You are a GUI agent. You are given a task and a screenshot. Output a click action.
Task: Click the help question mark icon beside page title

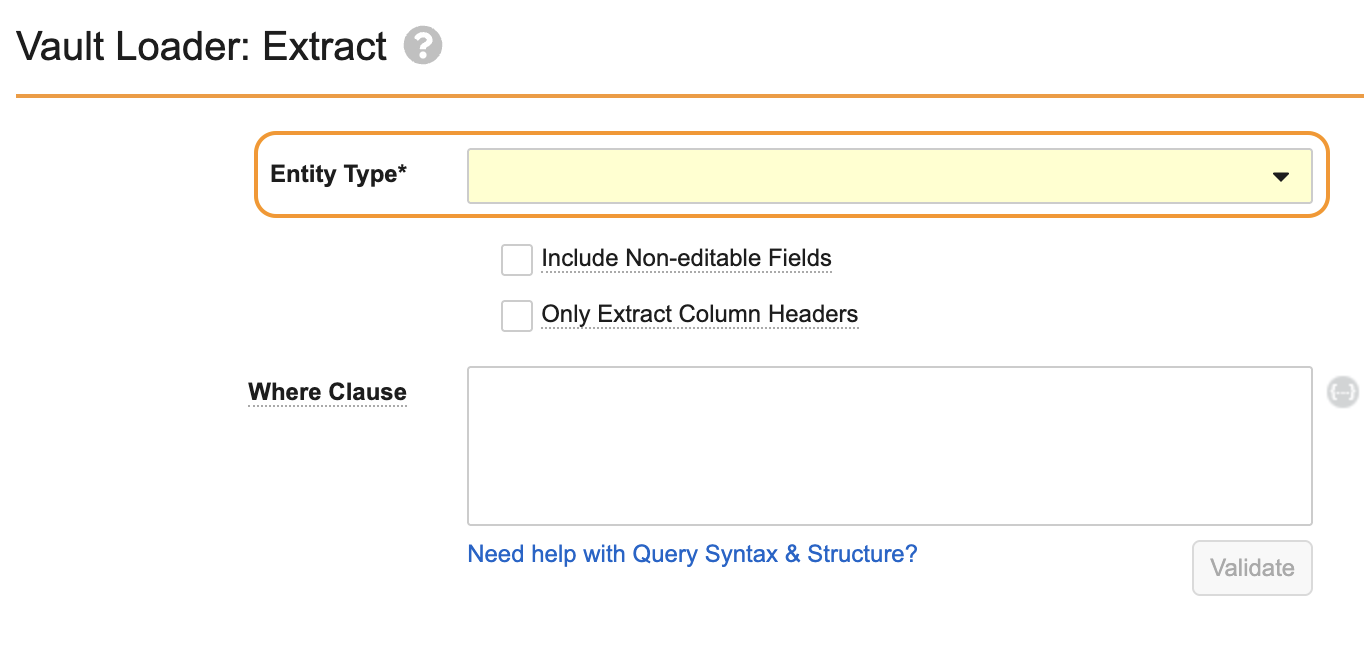click(x=423, y=46)
